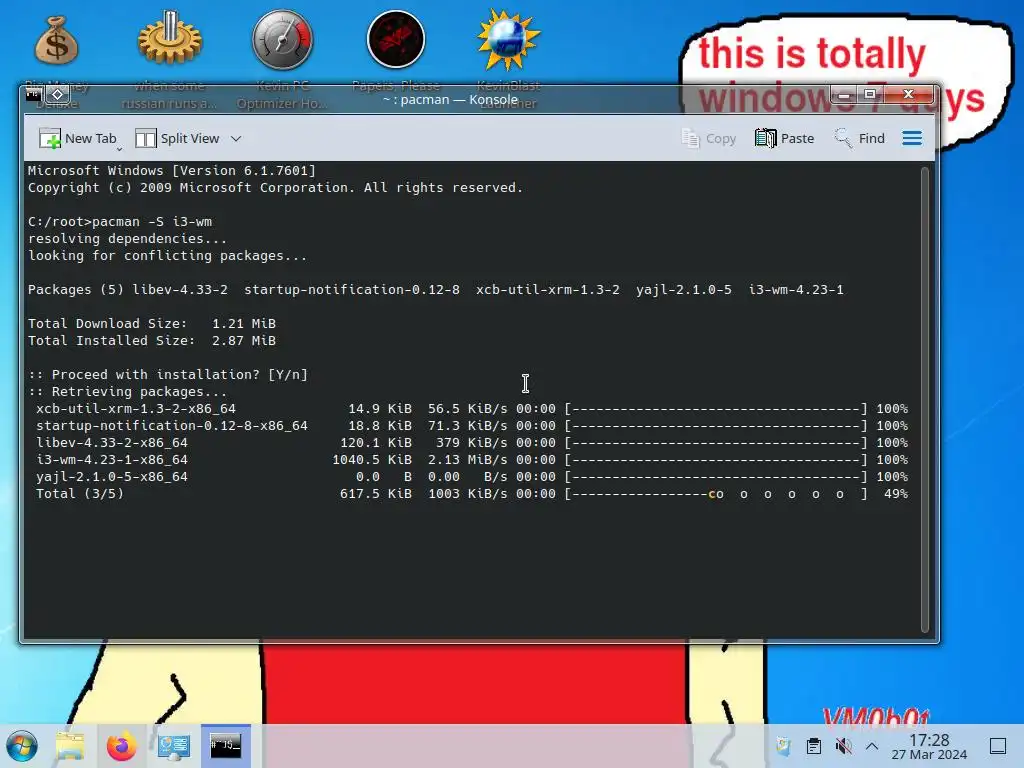Click the Konsole terminal scrollbar
The width and height of the screenshot is (1024, 768).
tap(925, 400)
